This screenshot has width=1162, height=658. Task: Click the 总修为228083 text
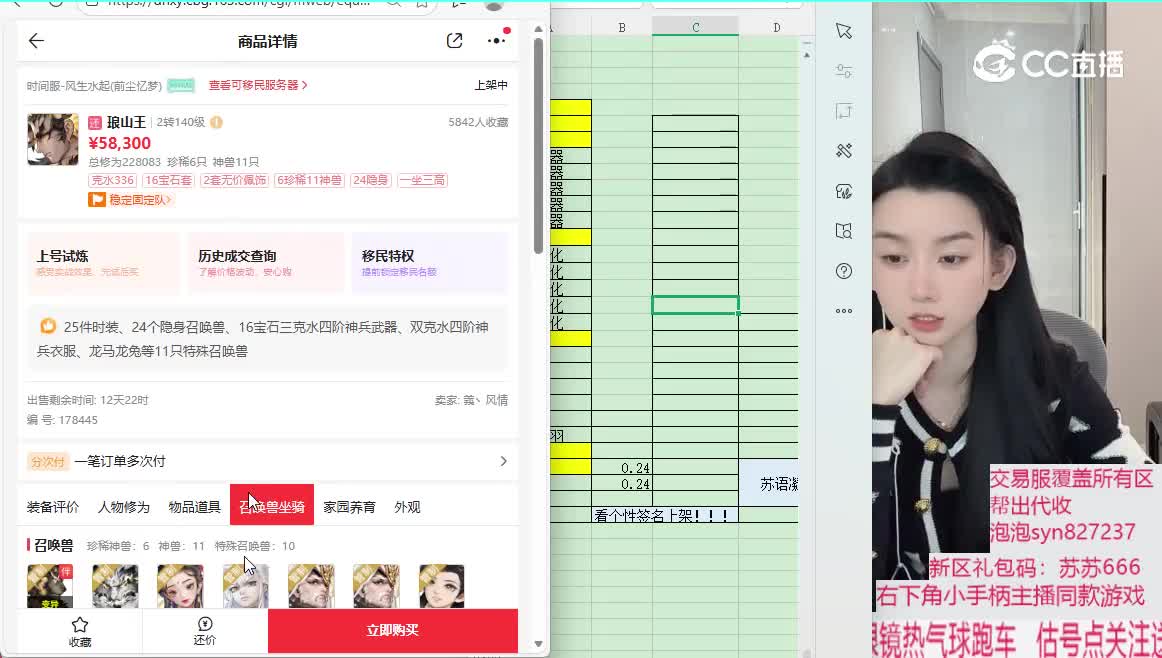[x=124, y=162]
